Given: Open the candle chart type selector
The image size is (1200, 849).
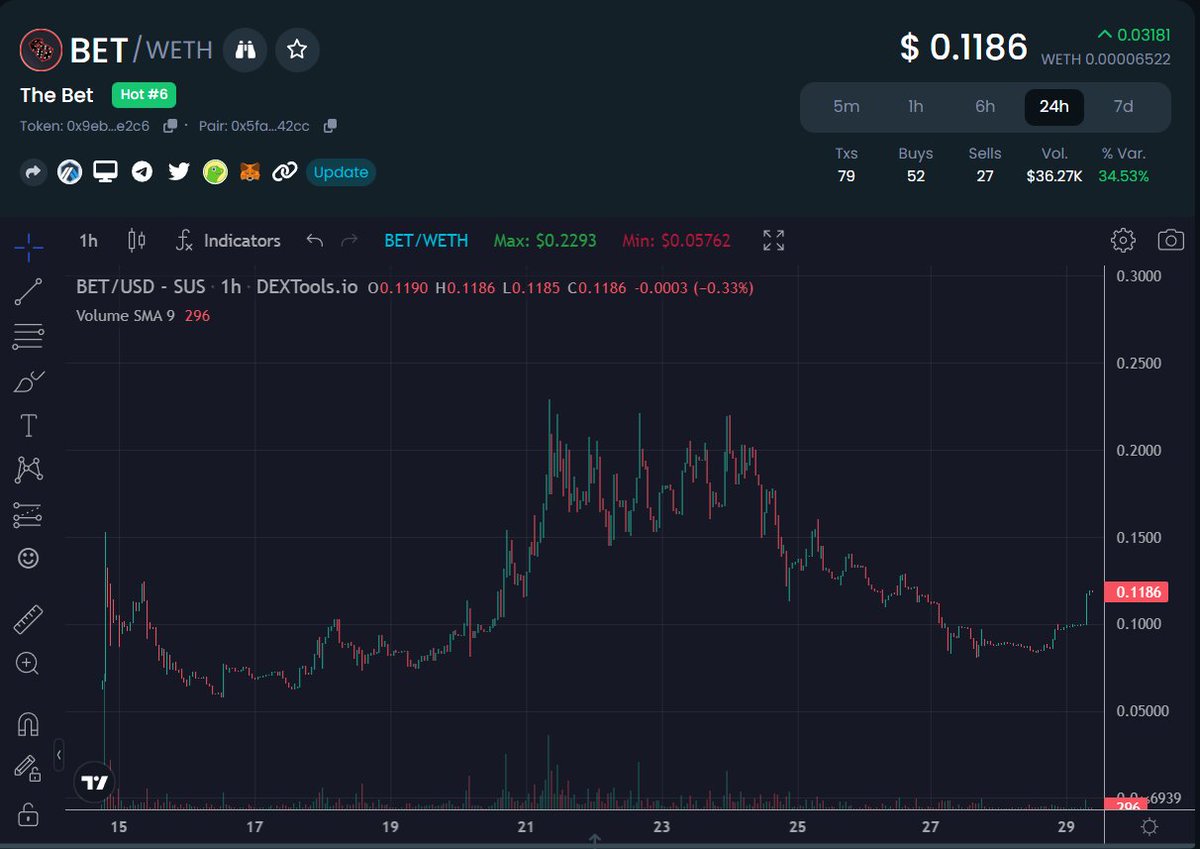Looking at the screenshot, I should coord(137,240).
